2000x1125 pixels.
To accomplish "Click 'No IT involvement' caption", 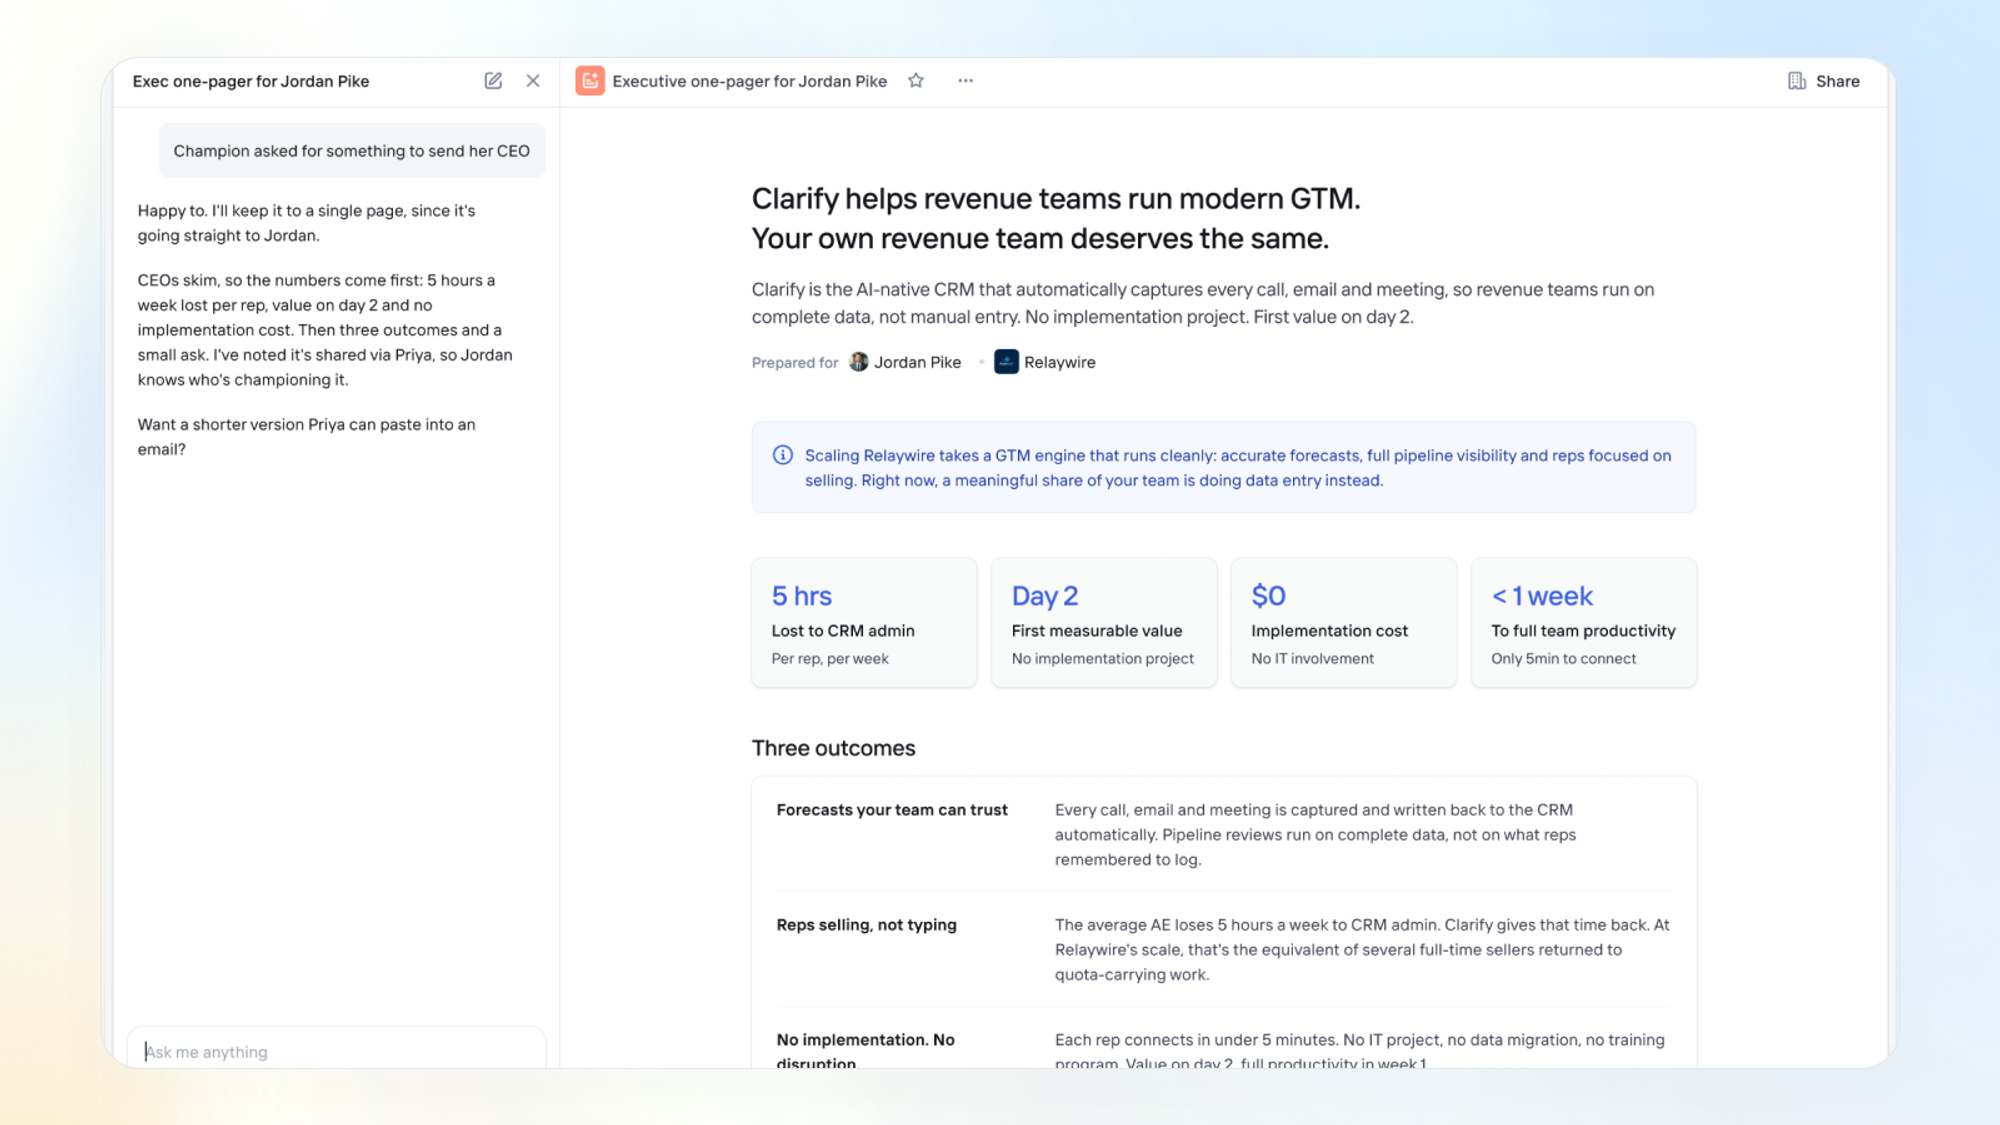I will [x=1313, y=659].
